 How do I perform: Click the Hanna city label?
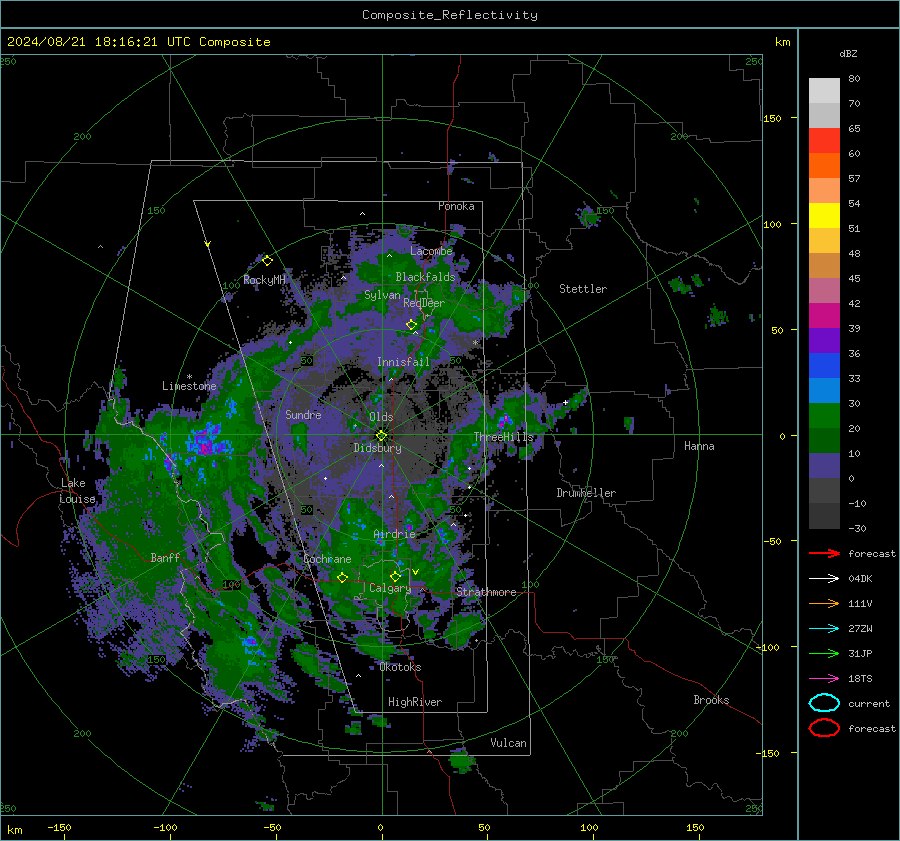[699, 446]
